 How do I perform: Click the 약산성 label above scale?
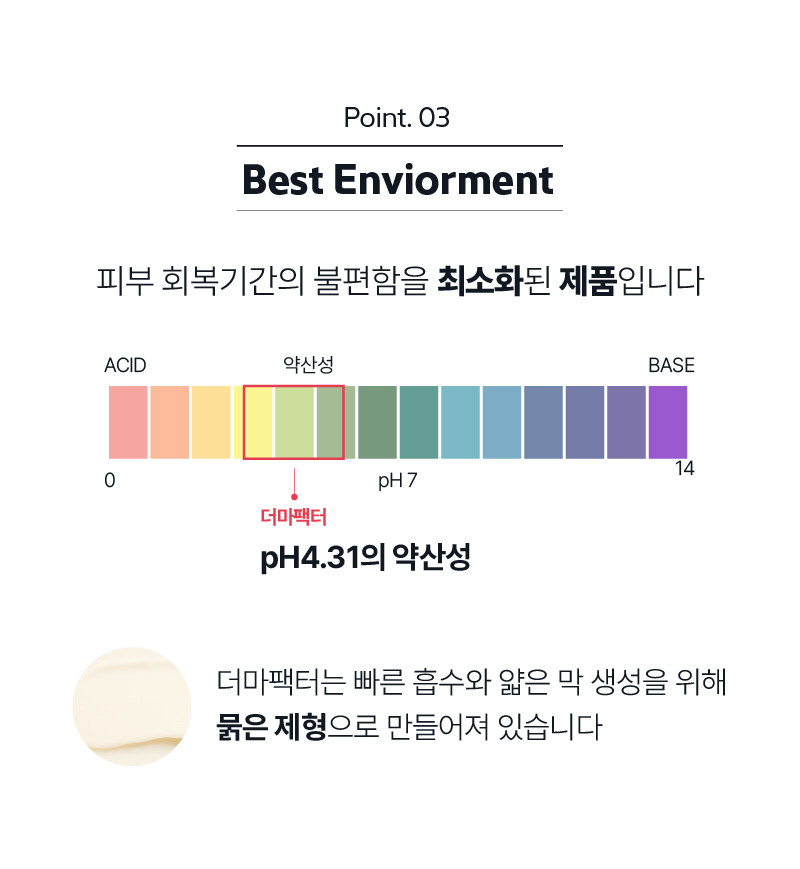pos(308,365)
